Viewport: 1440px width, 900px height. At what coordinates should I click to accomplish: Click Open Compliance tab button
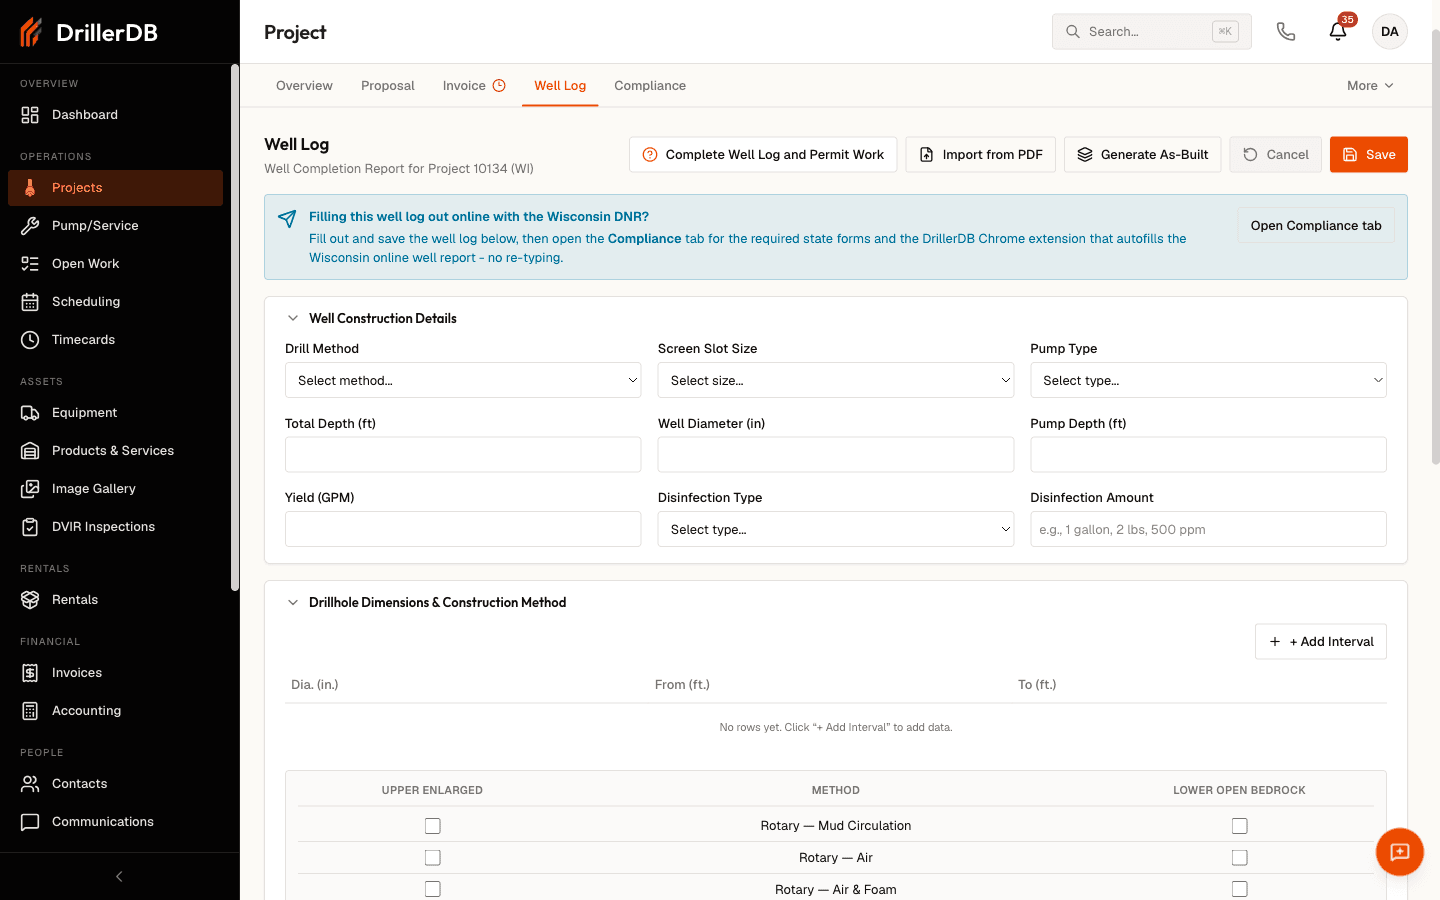(x=1316, y=226)
